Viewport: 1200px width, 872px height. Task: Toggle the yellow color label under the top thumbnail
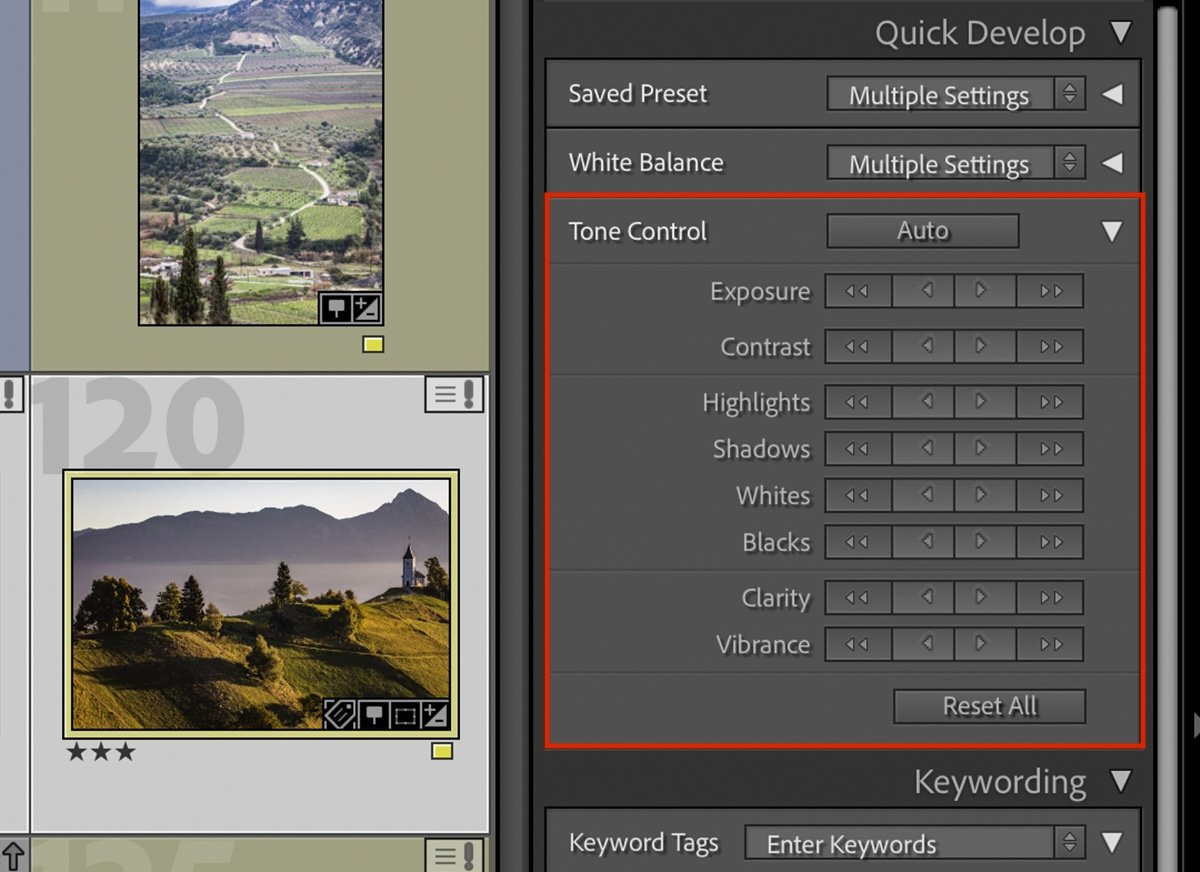374,344
